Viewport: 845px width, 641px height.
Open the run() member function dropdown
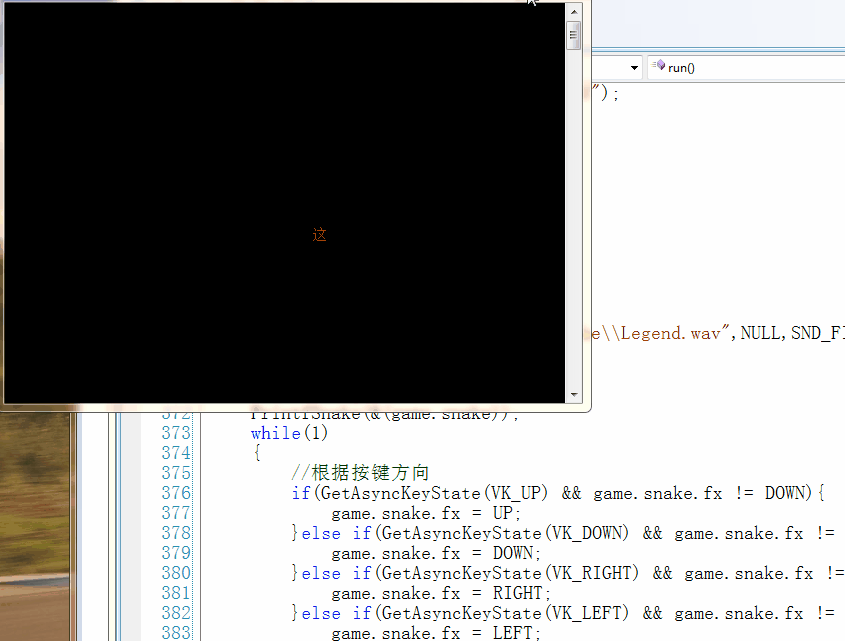pos(746,67)
